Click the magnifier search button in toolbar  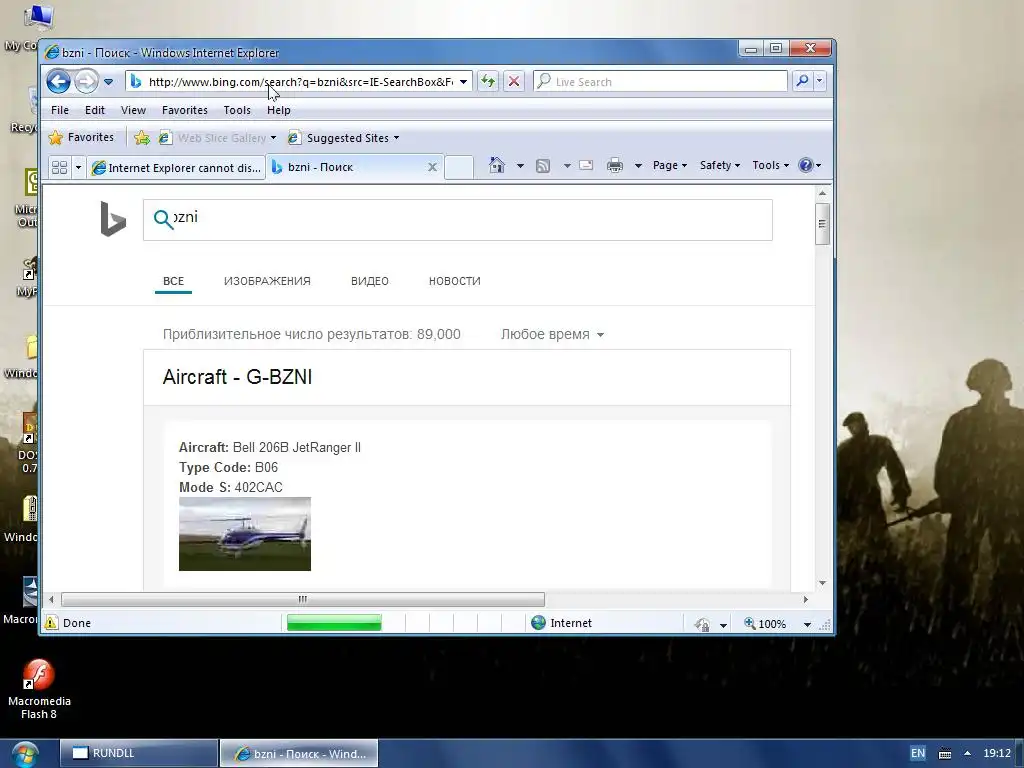(802, 81)
